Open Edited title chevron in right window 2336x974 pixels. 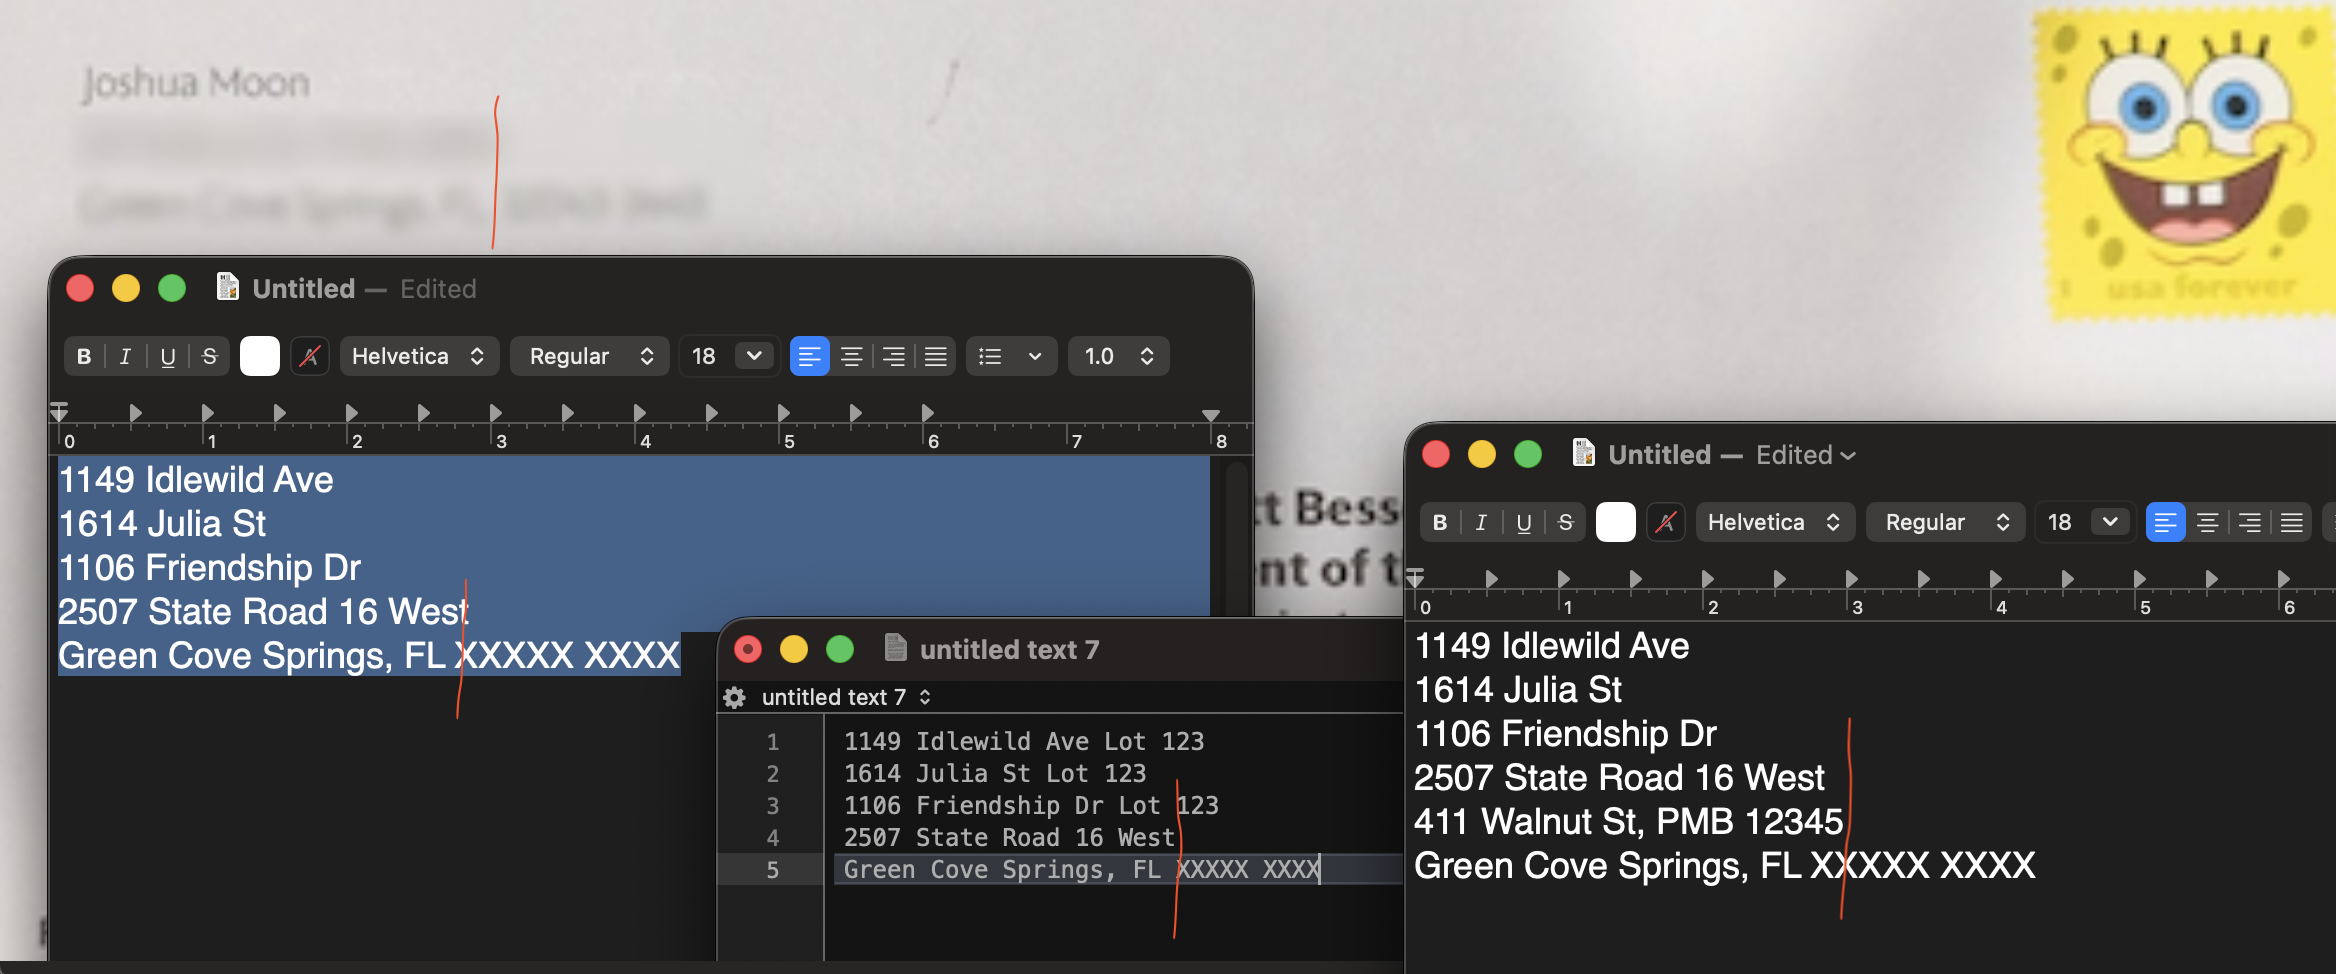tap(1848, 456)
